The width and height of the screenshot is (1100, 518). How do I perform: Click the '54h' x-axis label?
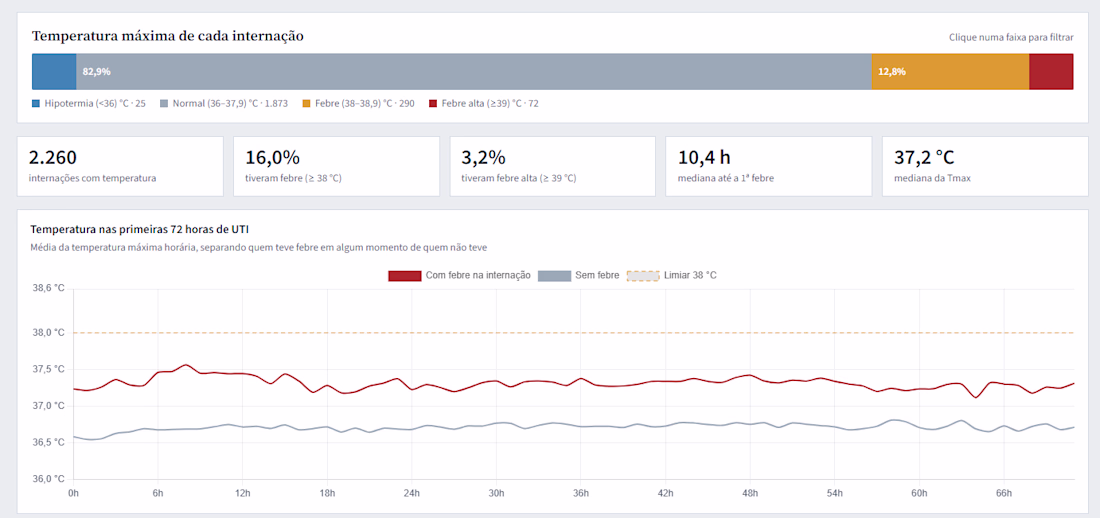tap(835, 493)
